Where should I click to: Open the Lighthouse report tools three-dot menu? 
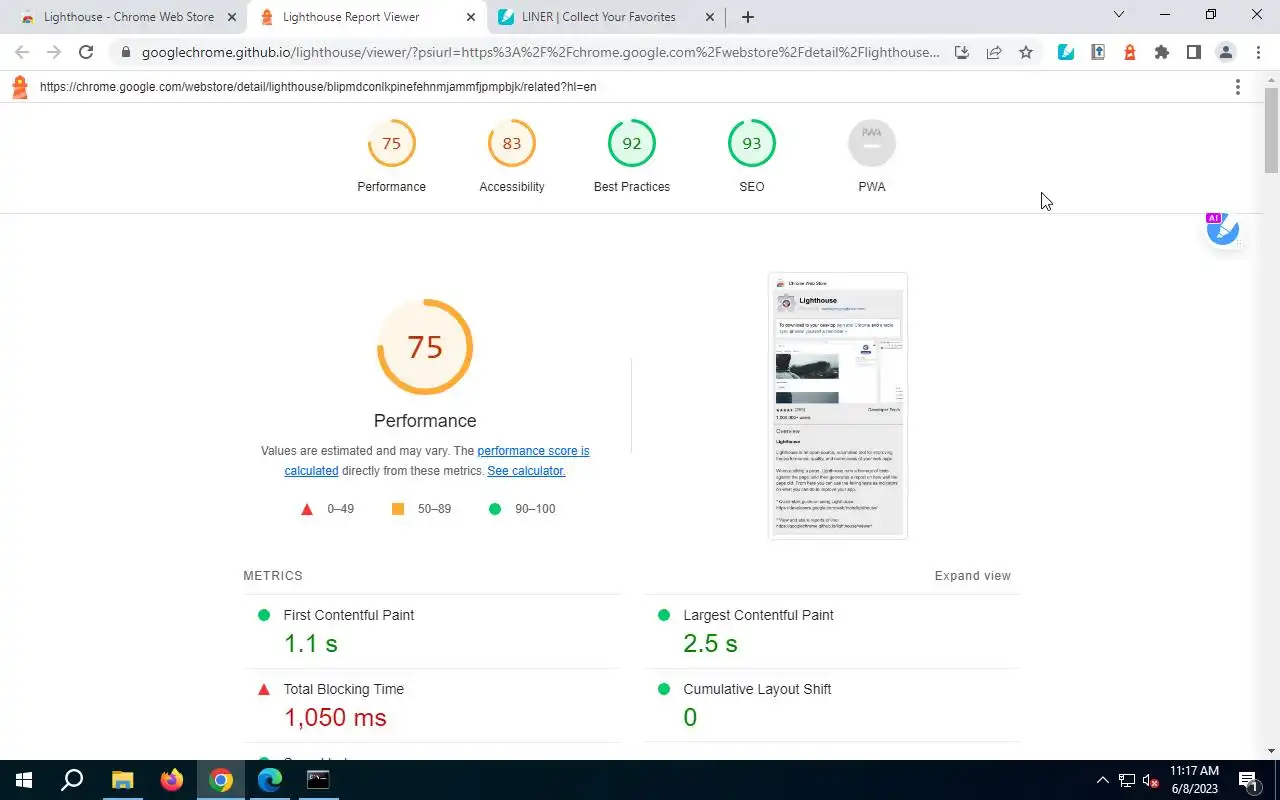(1237, 87)
